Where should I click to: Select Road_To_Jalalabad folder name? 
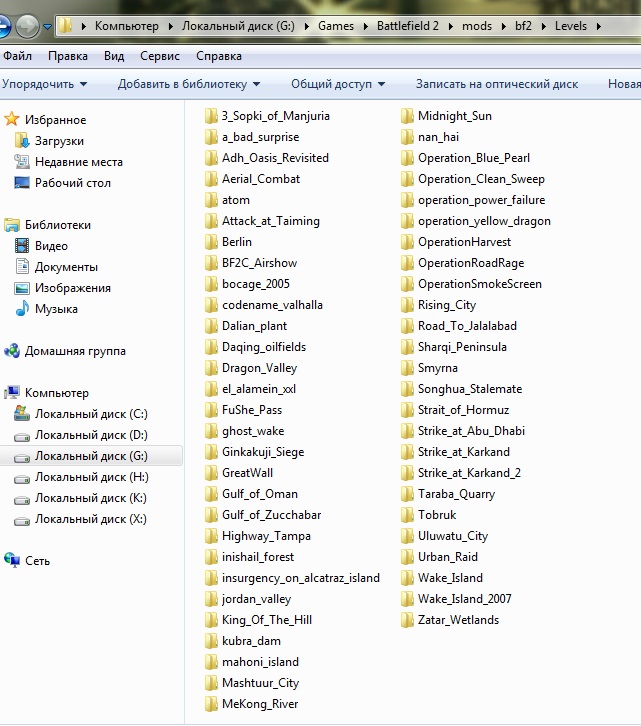pyautogui.click(x=467, y=325)
